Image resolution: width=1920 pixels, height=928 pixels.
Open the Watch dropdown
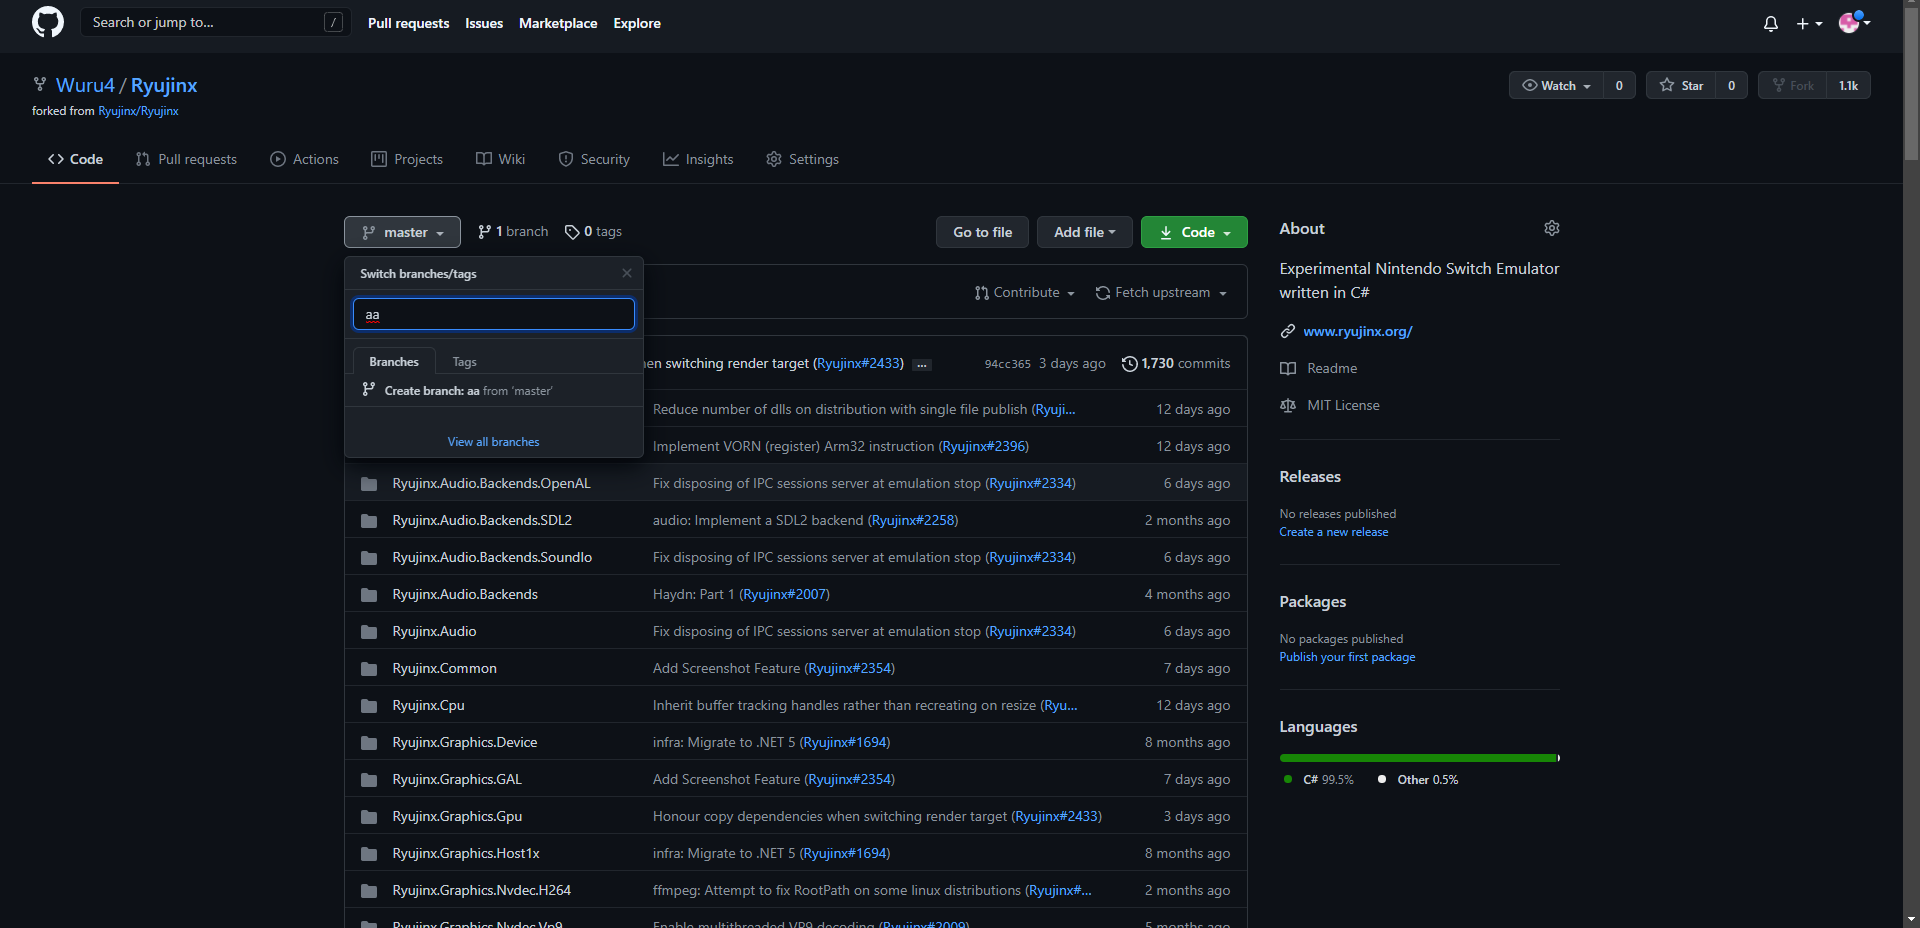[x=1556, y=85]
